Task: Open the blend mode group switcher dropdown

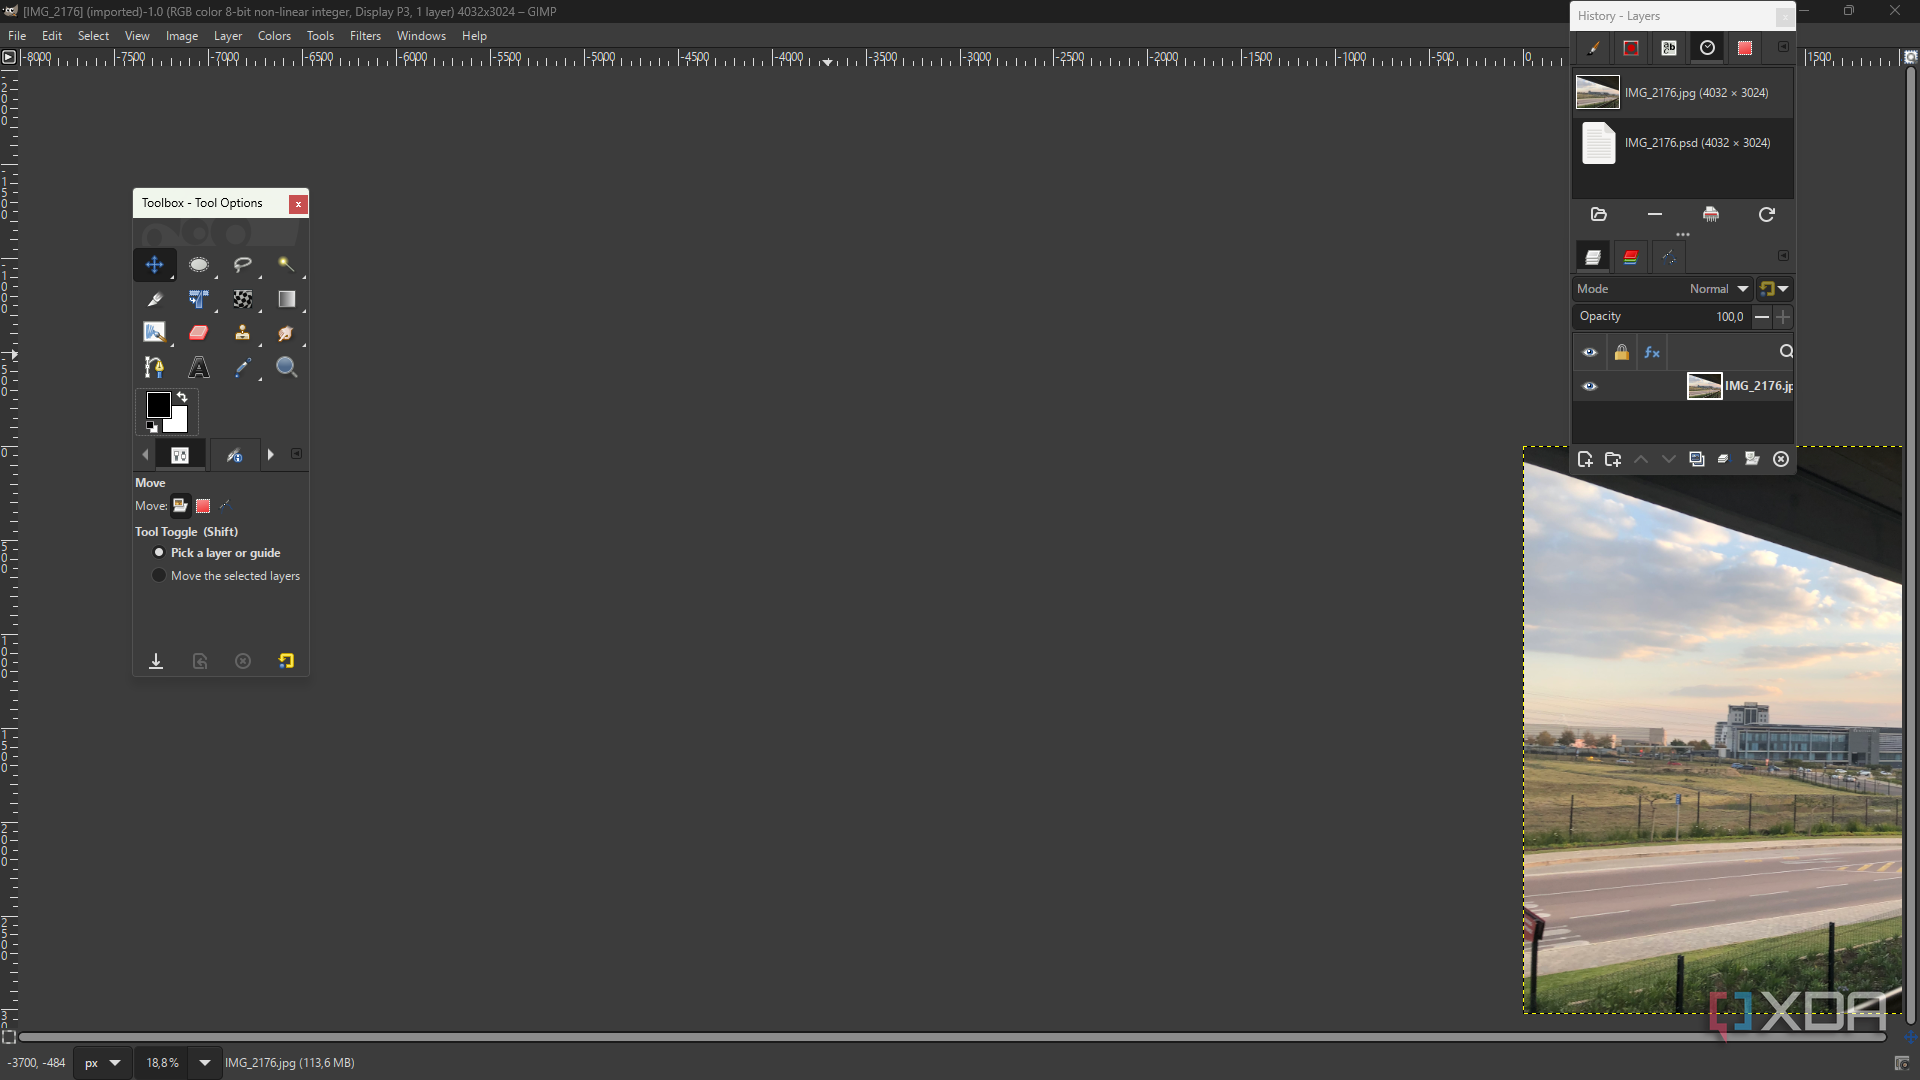Action: point(1775,289)
